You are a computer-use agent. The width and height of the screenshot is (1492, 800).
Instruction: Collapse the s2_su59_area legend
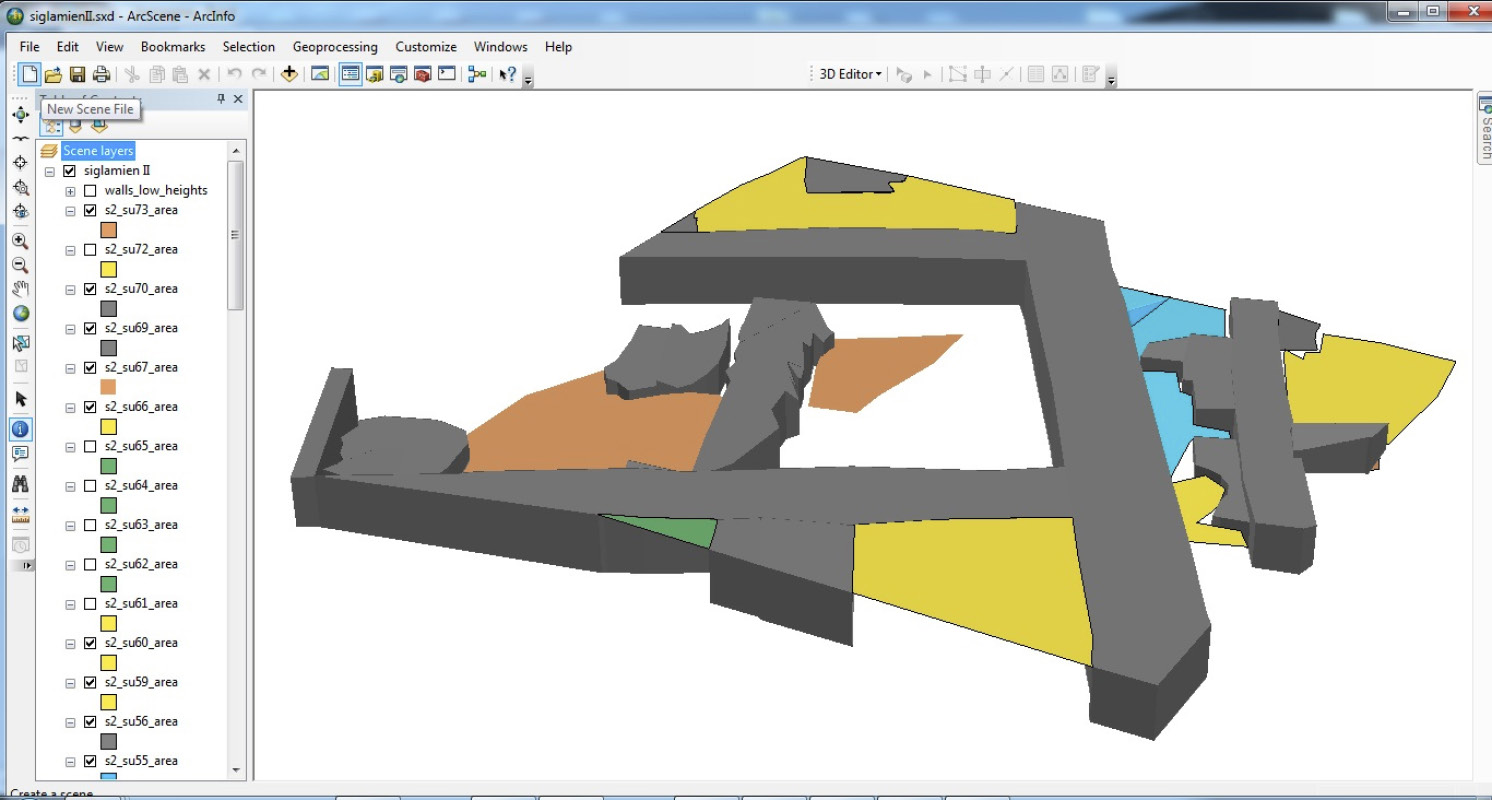(70, 684)
